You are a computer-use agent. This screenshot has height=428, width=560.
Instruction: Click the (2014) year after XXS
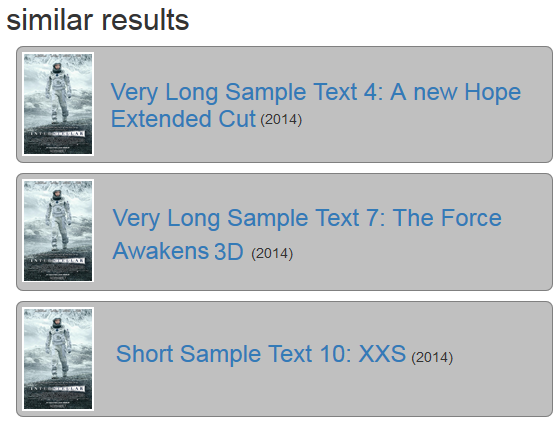point(432,357)
